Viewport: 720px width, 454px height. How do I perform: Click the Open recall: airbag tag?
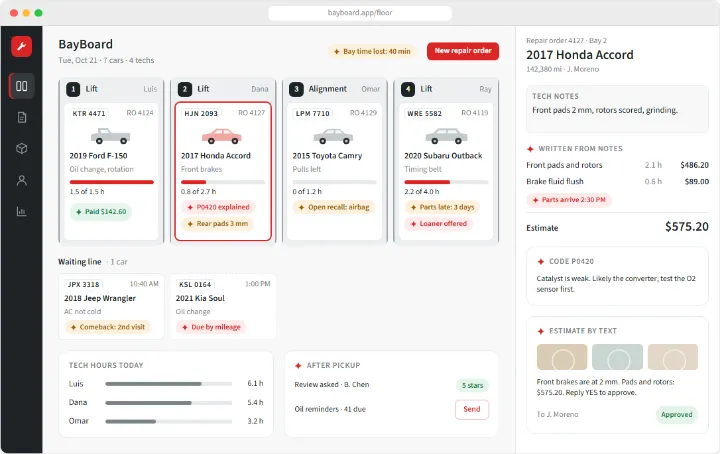pyautogui.click(x=334, y=207)
